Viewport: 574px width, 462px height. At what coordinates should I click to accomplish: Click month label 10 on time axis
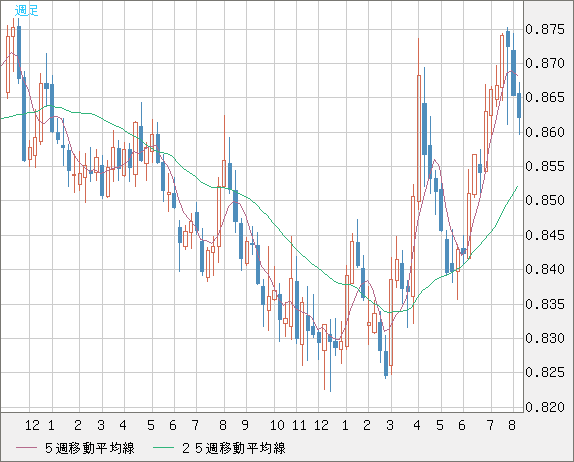tap(277, 425)
